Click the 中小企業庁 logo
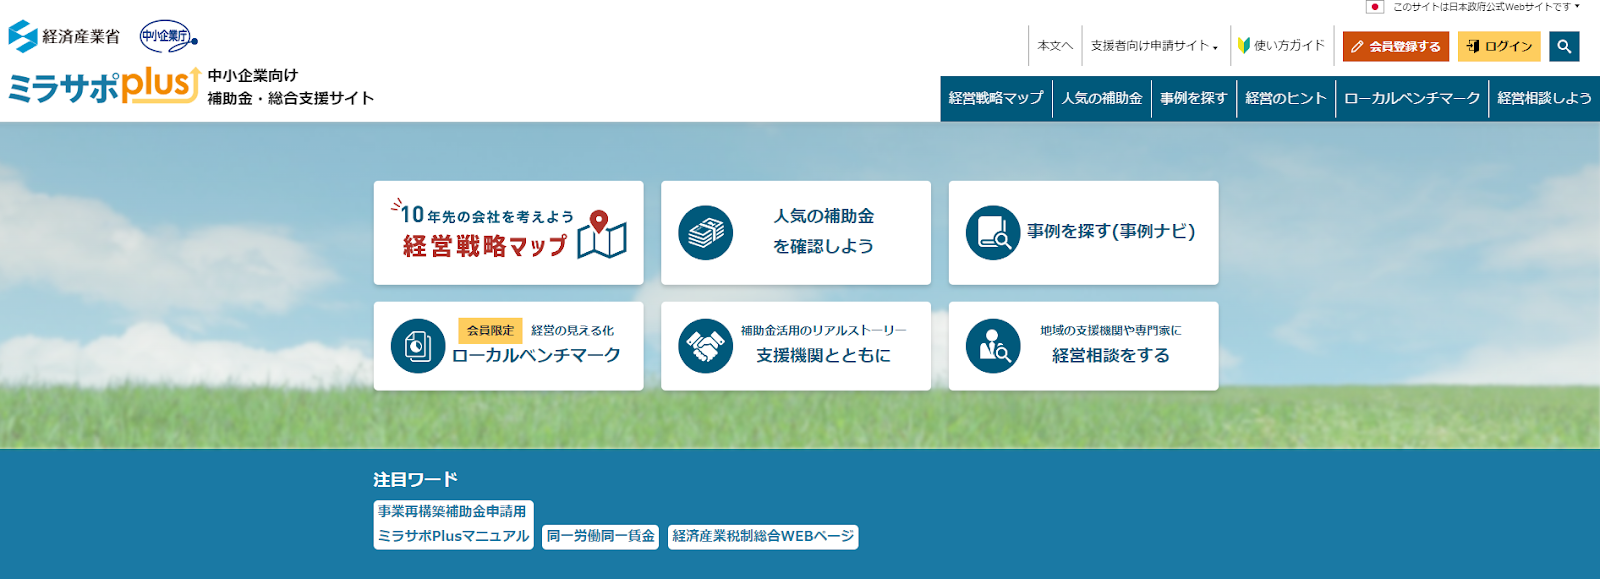Image resolution: width=1600 pixels, height=579 pixels. click(x=168, y=37)
